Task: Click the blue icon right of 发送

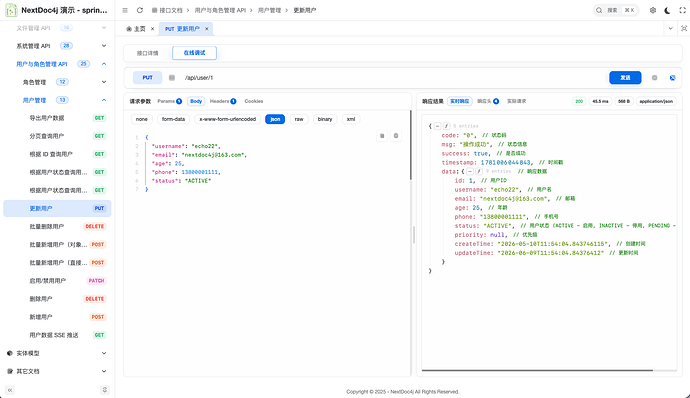Action: pos(672,77)
